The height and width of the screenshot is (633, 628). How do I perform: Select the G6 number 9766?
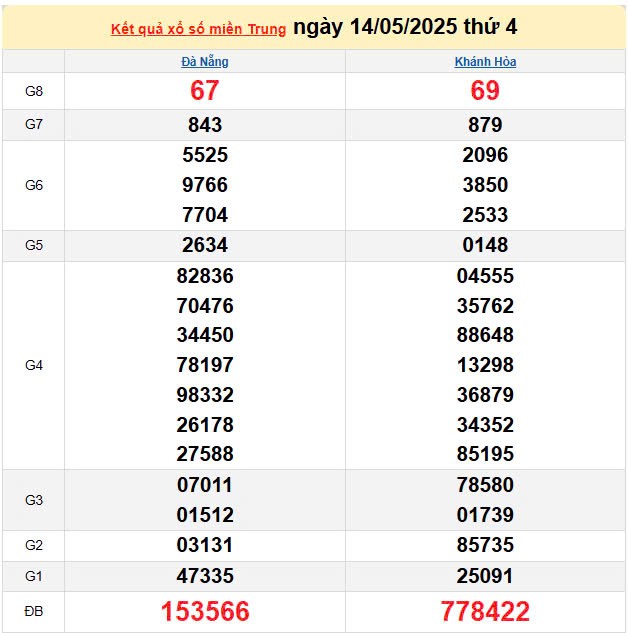(205, 185)
